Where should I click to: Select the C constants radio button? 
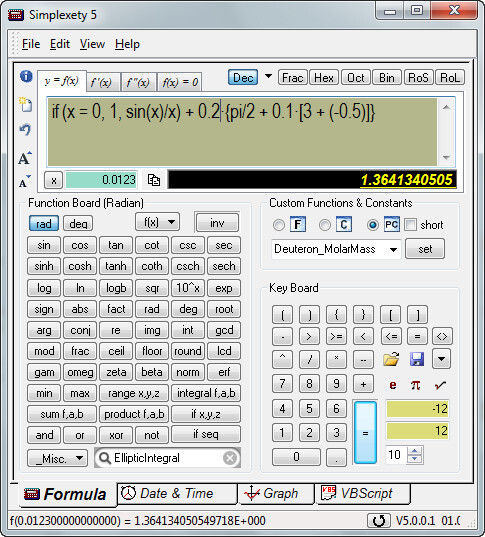325,225
